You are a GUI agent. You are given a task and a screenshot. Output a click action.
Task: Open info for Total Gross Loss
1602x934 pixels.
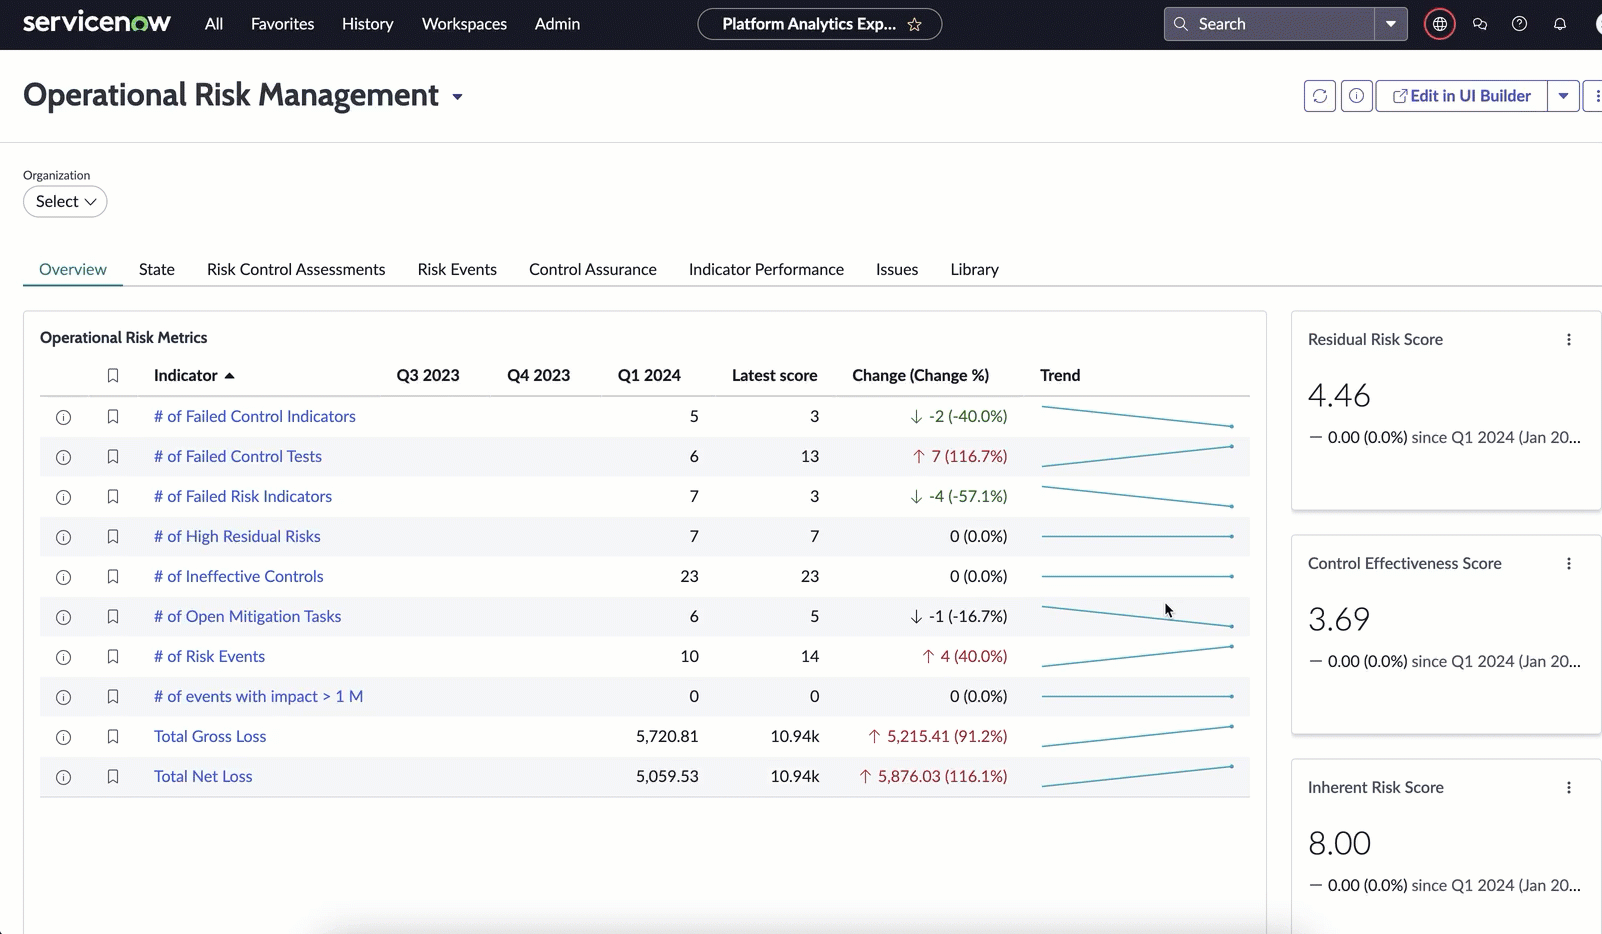coord(63,737)
